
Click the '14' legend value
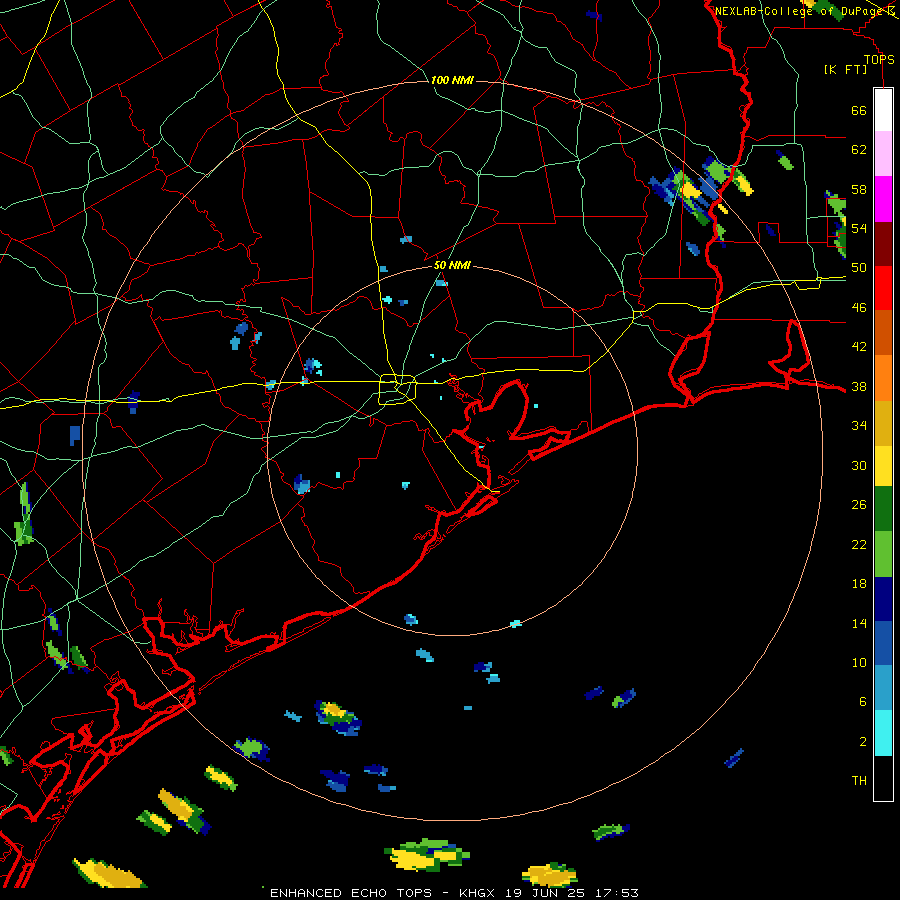coord(859,623)
